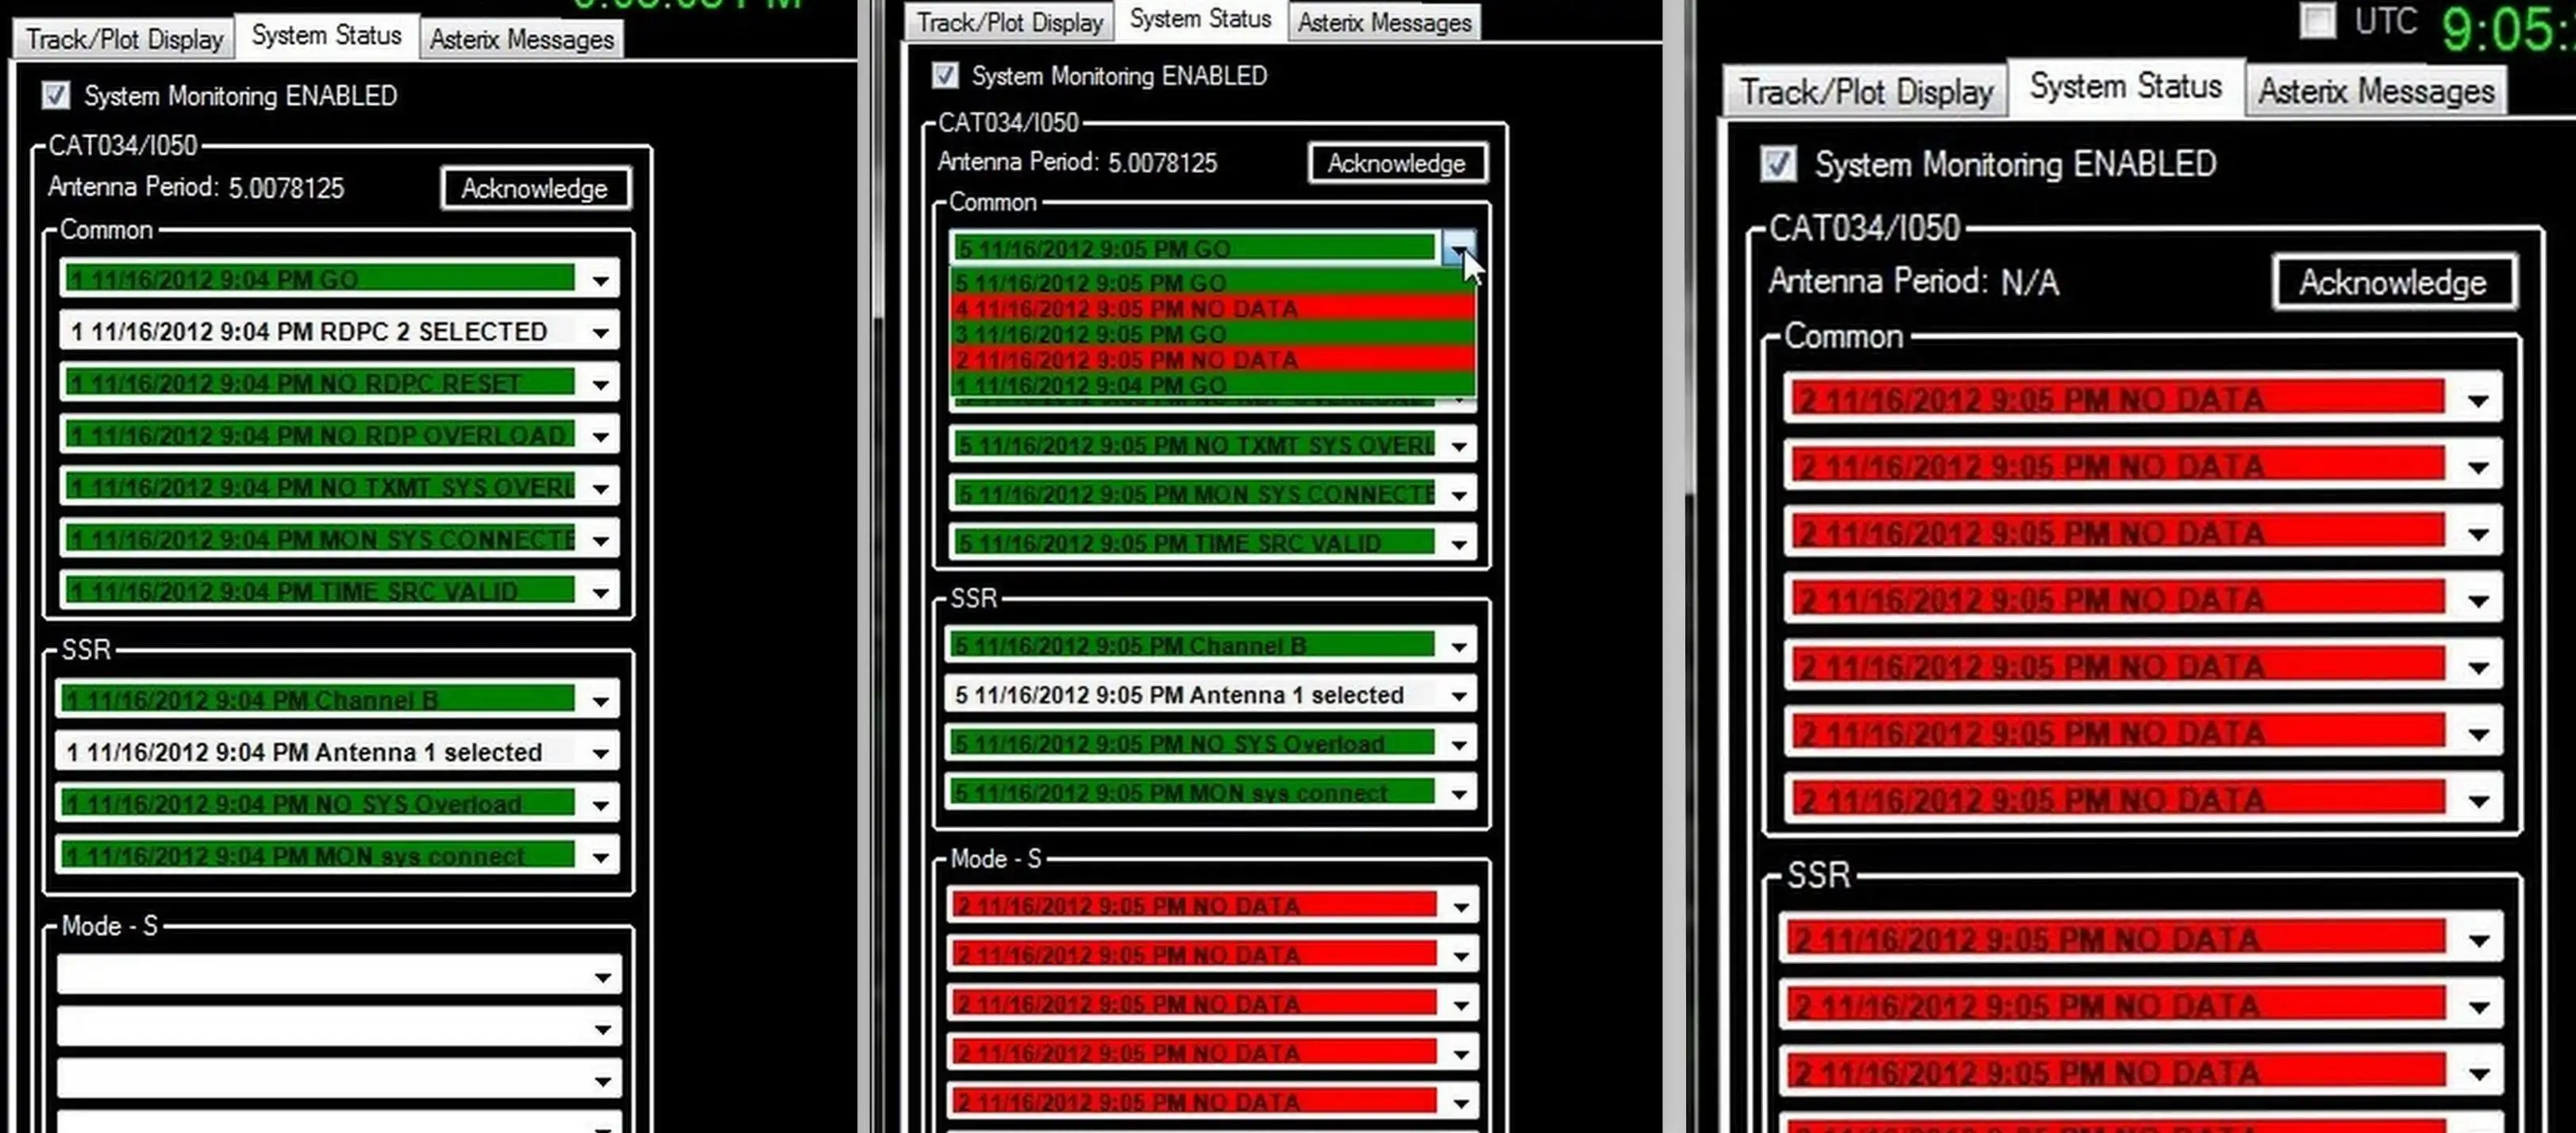This screenshot has width=2576, height=1133.
Task: Click green Antenna 1 selected indicator (middle SSR)
Action: tap(1196, 695)
